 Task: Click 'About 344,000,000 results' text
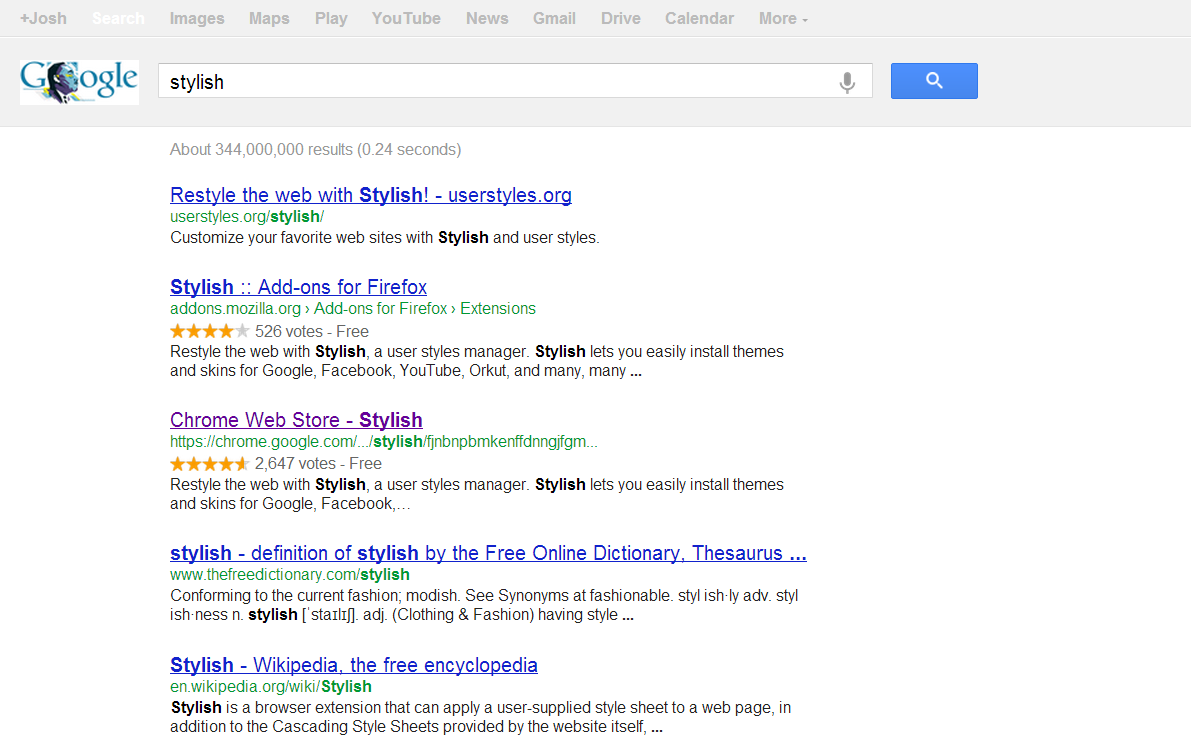(x=315, y=150)
